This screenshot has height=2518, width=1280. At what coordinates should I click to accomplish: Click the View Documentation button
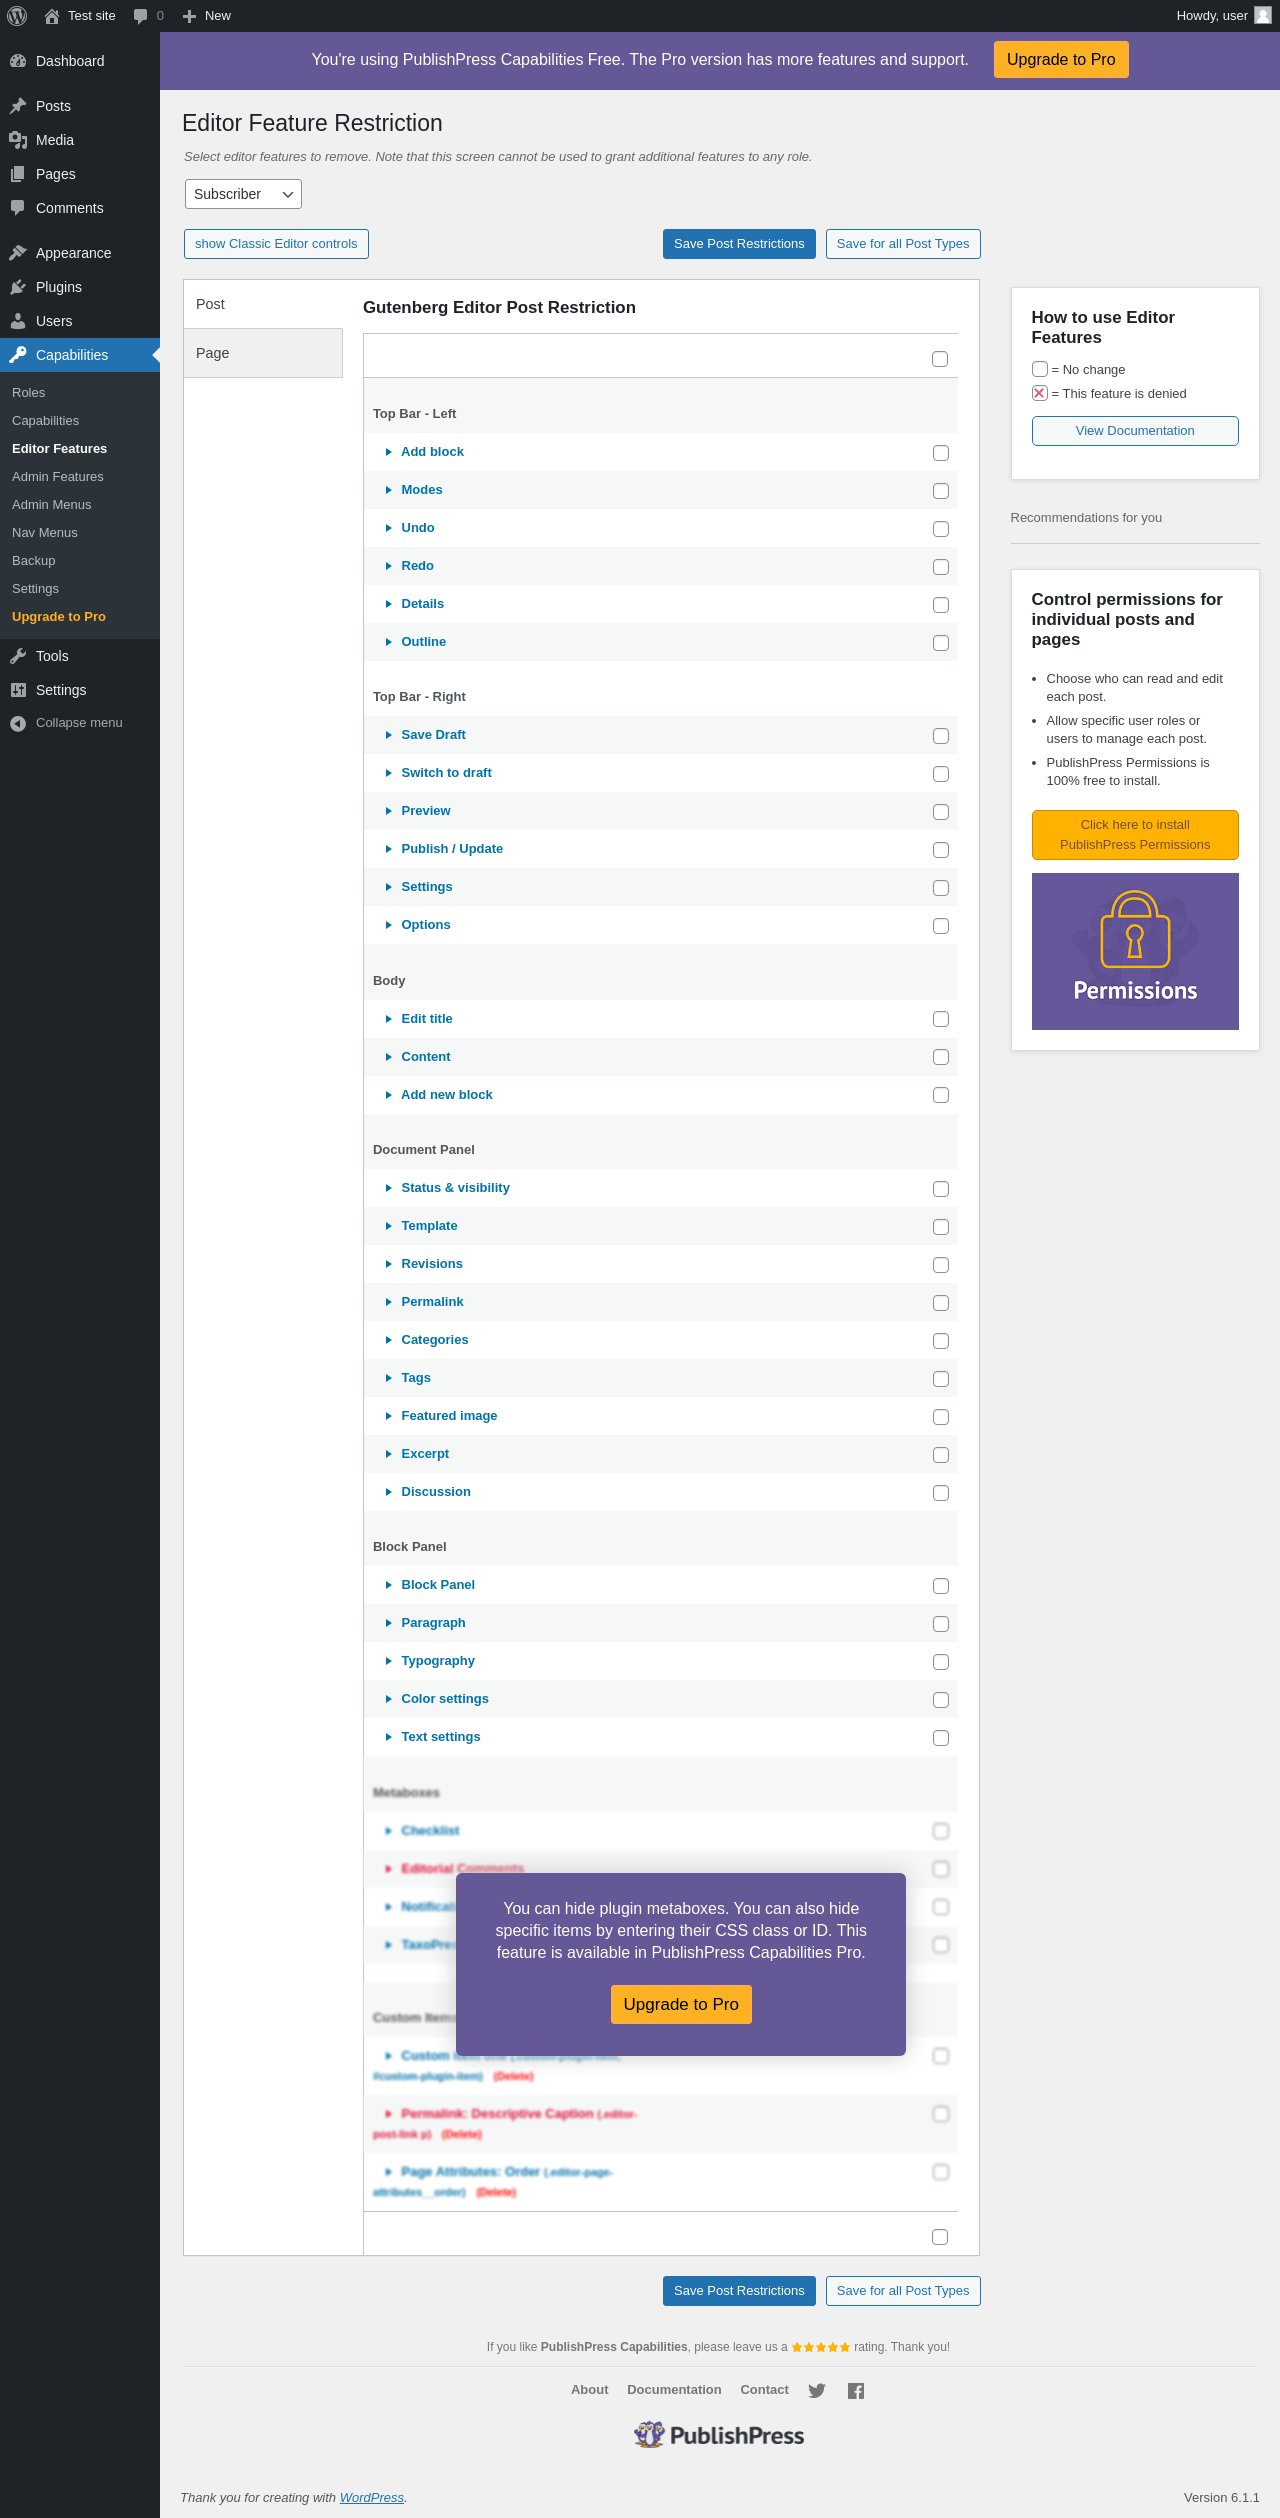coord(1135,431)
